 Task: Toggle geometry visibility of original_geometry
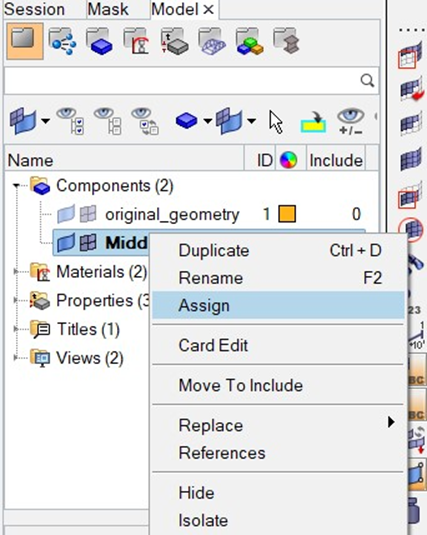click(x=66, y=215)
